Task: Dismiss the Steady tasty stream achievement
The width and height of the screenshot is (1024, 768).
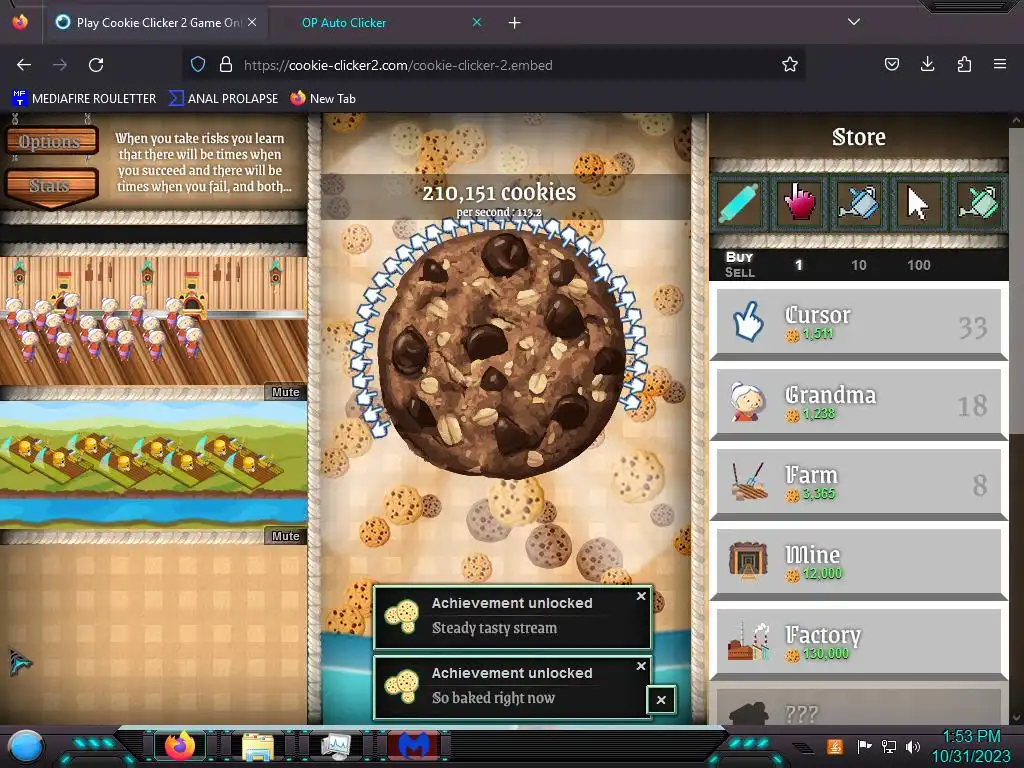Action: [x=641, y=596]
